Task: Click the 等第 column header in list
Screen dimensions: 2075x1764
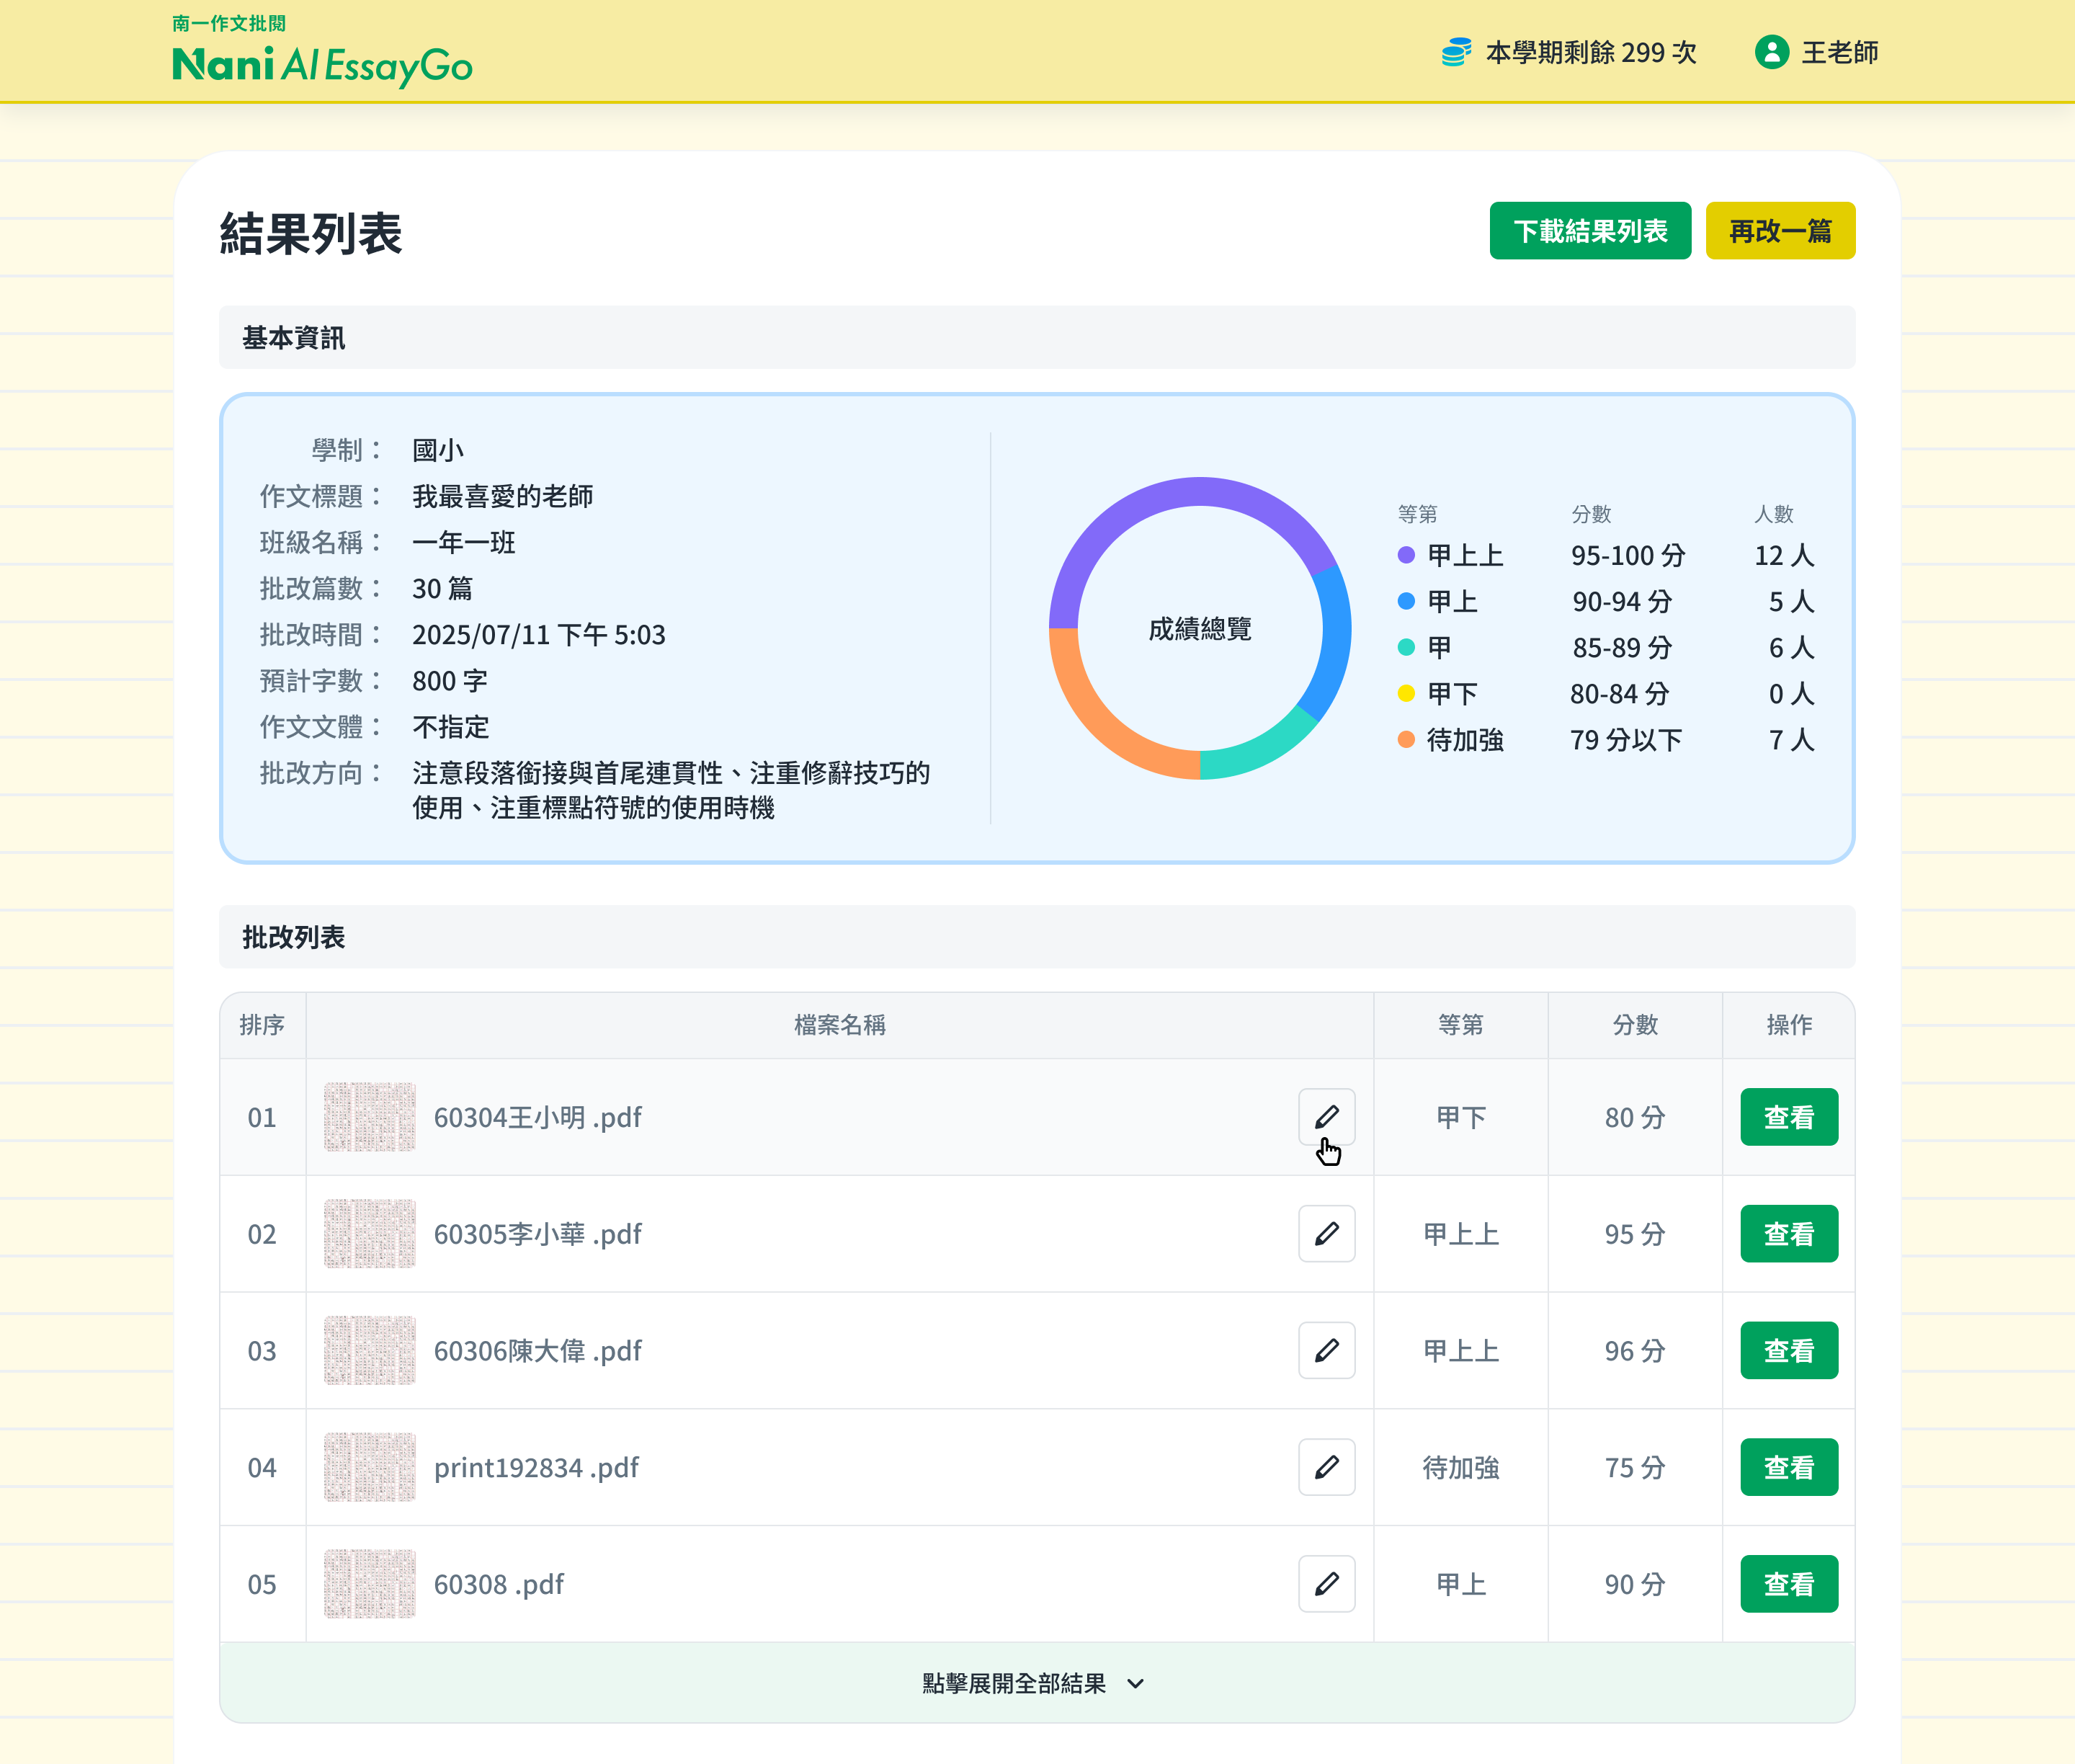Action: (1460, 1025)
